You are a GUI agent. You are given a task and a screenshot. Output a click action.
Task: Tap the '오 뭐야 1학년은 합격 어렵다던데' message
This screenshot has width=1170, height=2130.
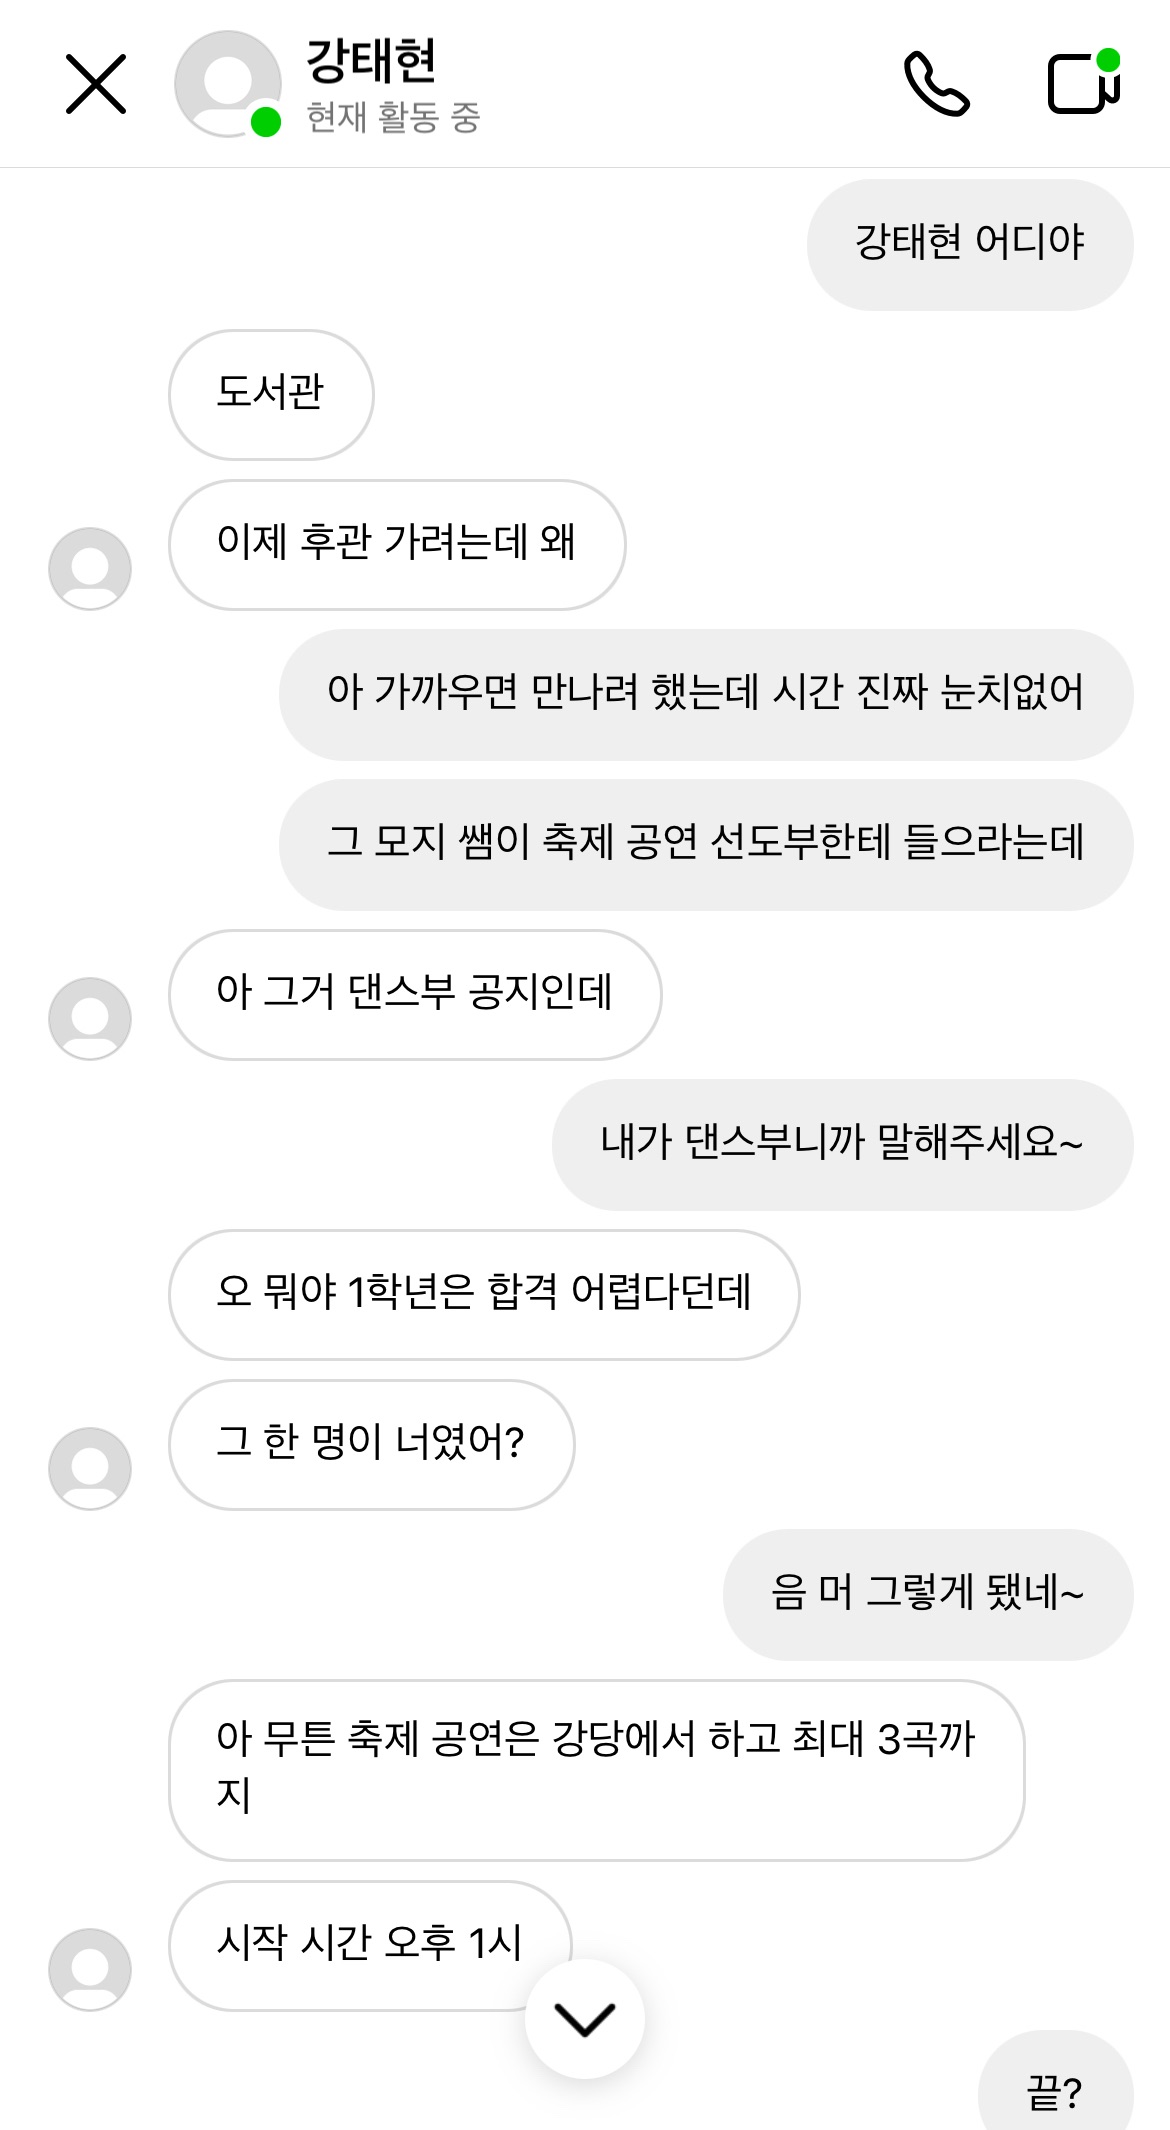484,1294
